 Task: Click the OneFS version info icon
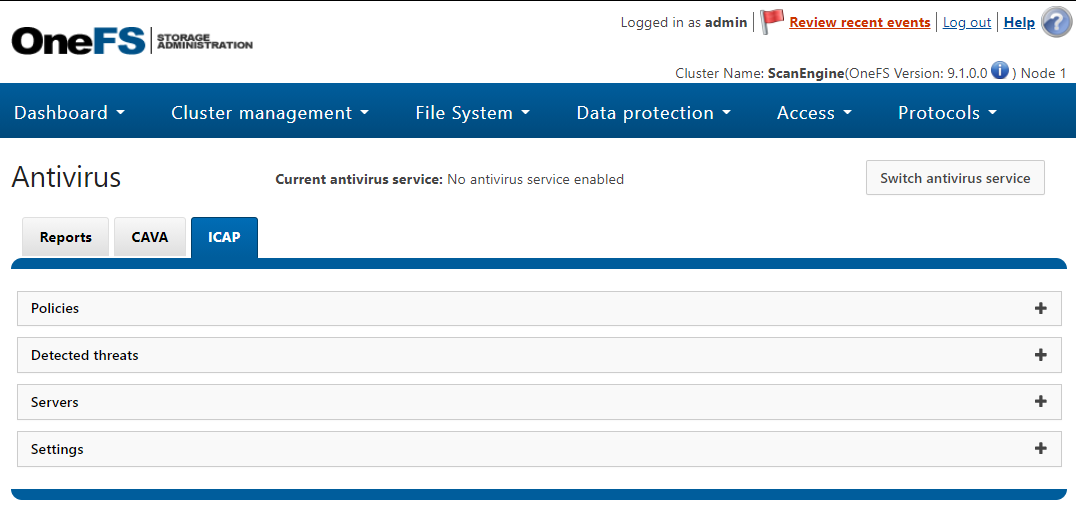1000,72
